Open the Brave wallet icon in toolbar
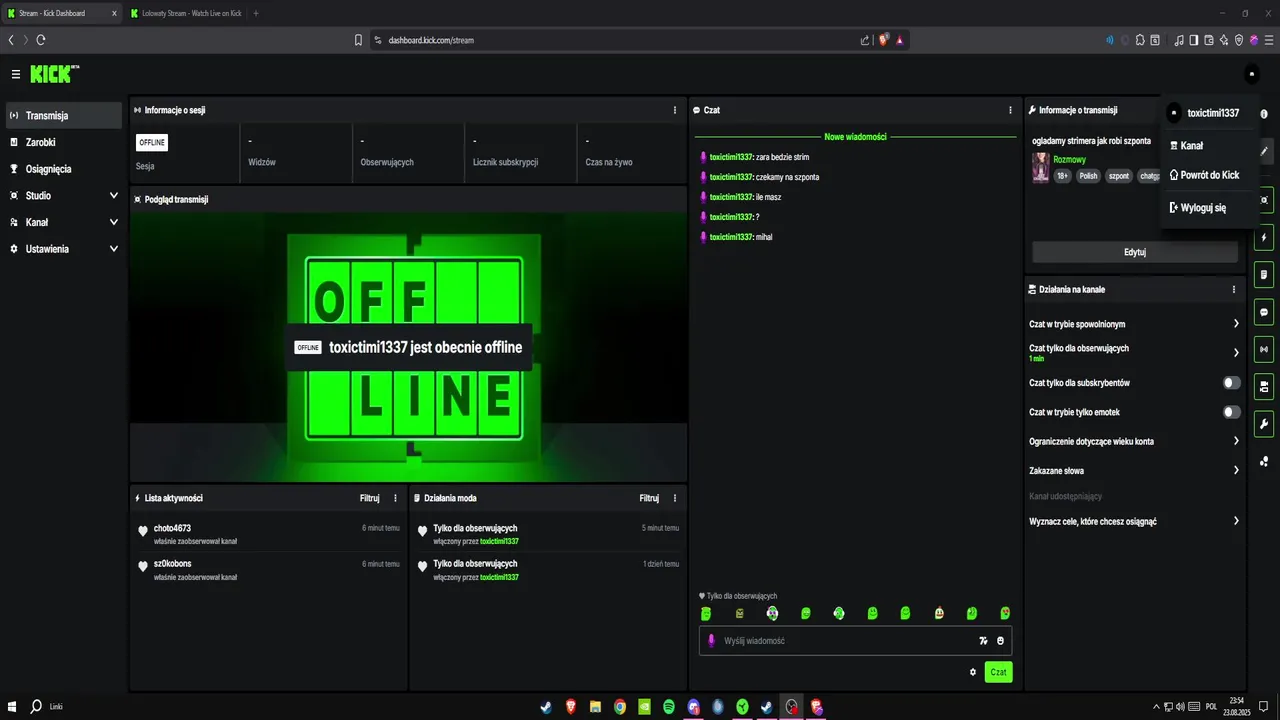Image resolution: width=1280 pixels, height=720 pixels. [1210, 40]
